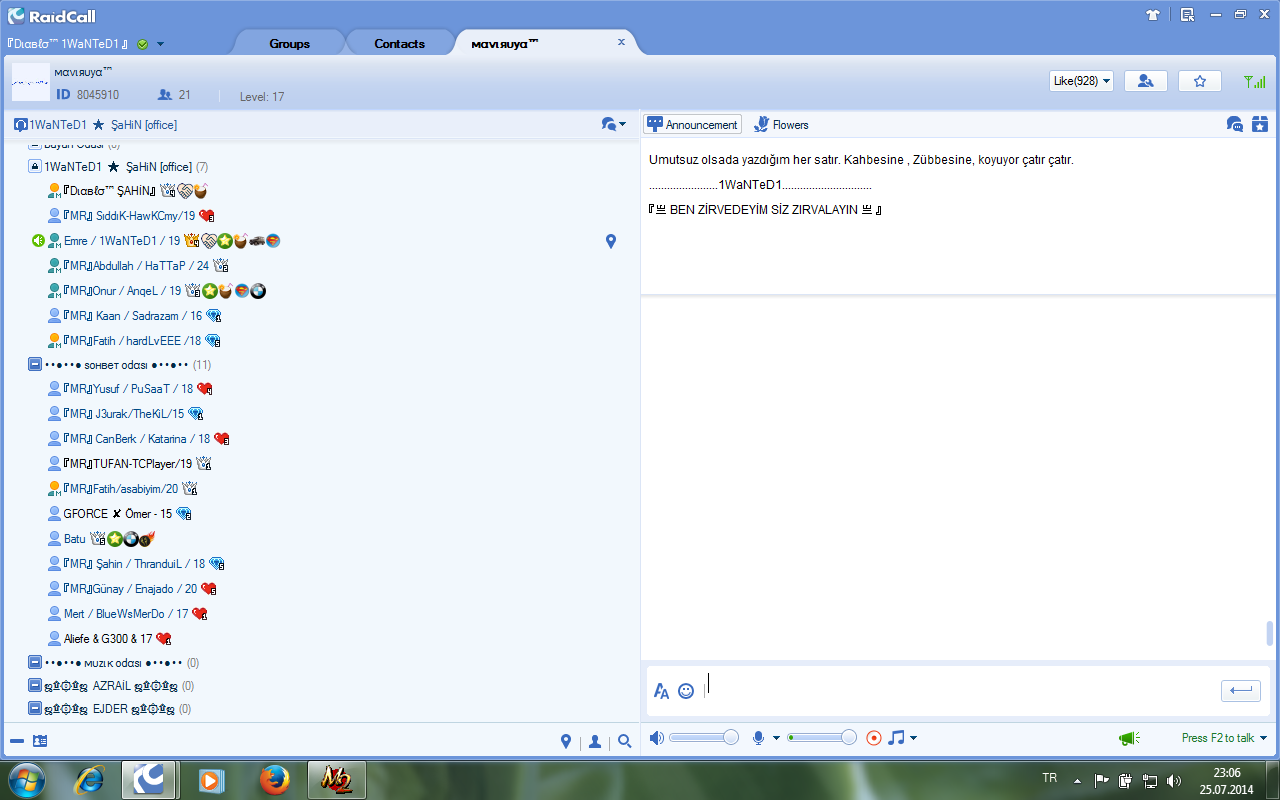The height and width of the screenshot is (800, 1280).
Task: Click the locate-me pin icon in the bottom bar
Action: [x=566, y=741]
